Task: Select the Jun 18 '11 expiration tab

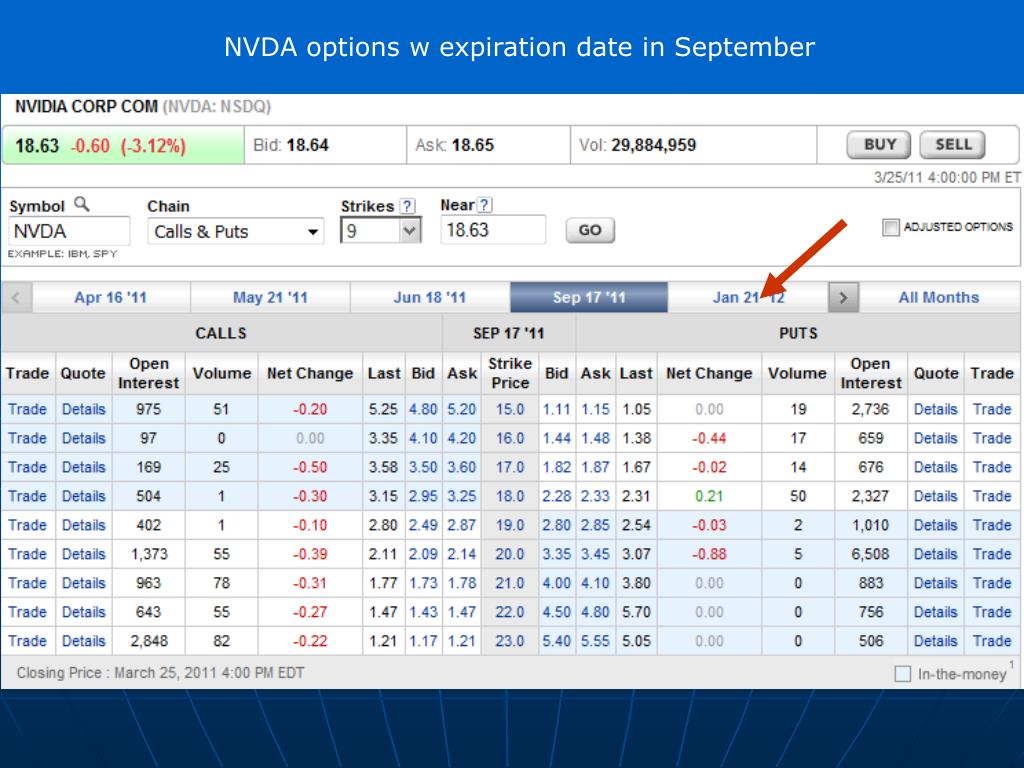Action: [x=430, y=298]
